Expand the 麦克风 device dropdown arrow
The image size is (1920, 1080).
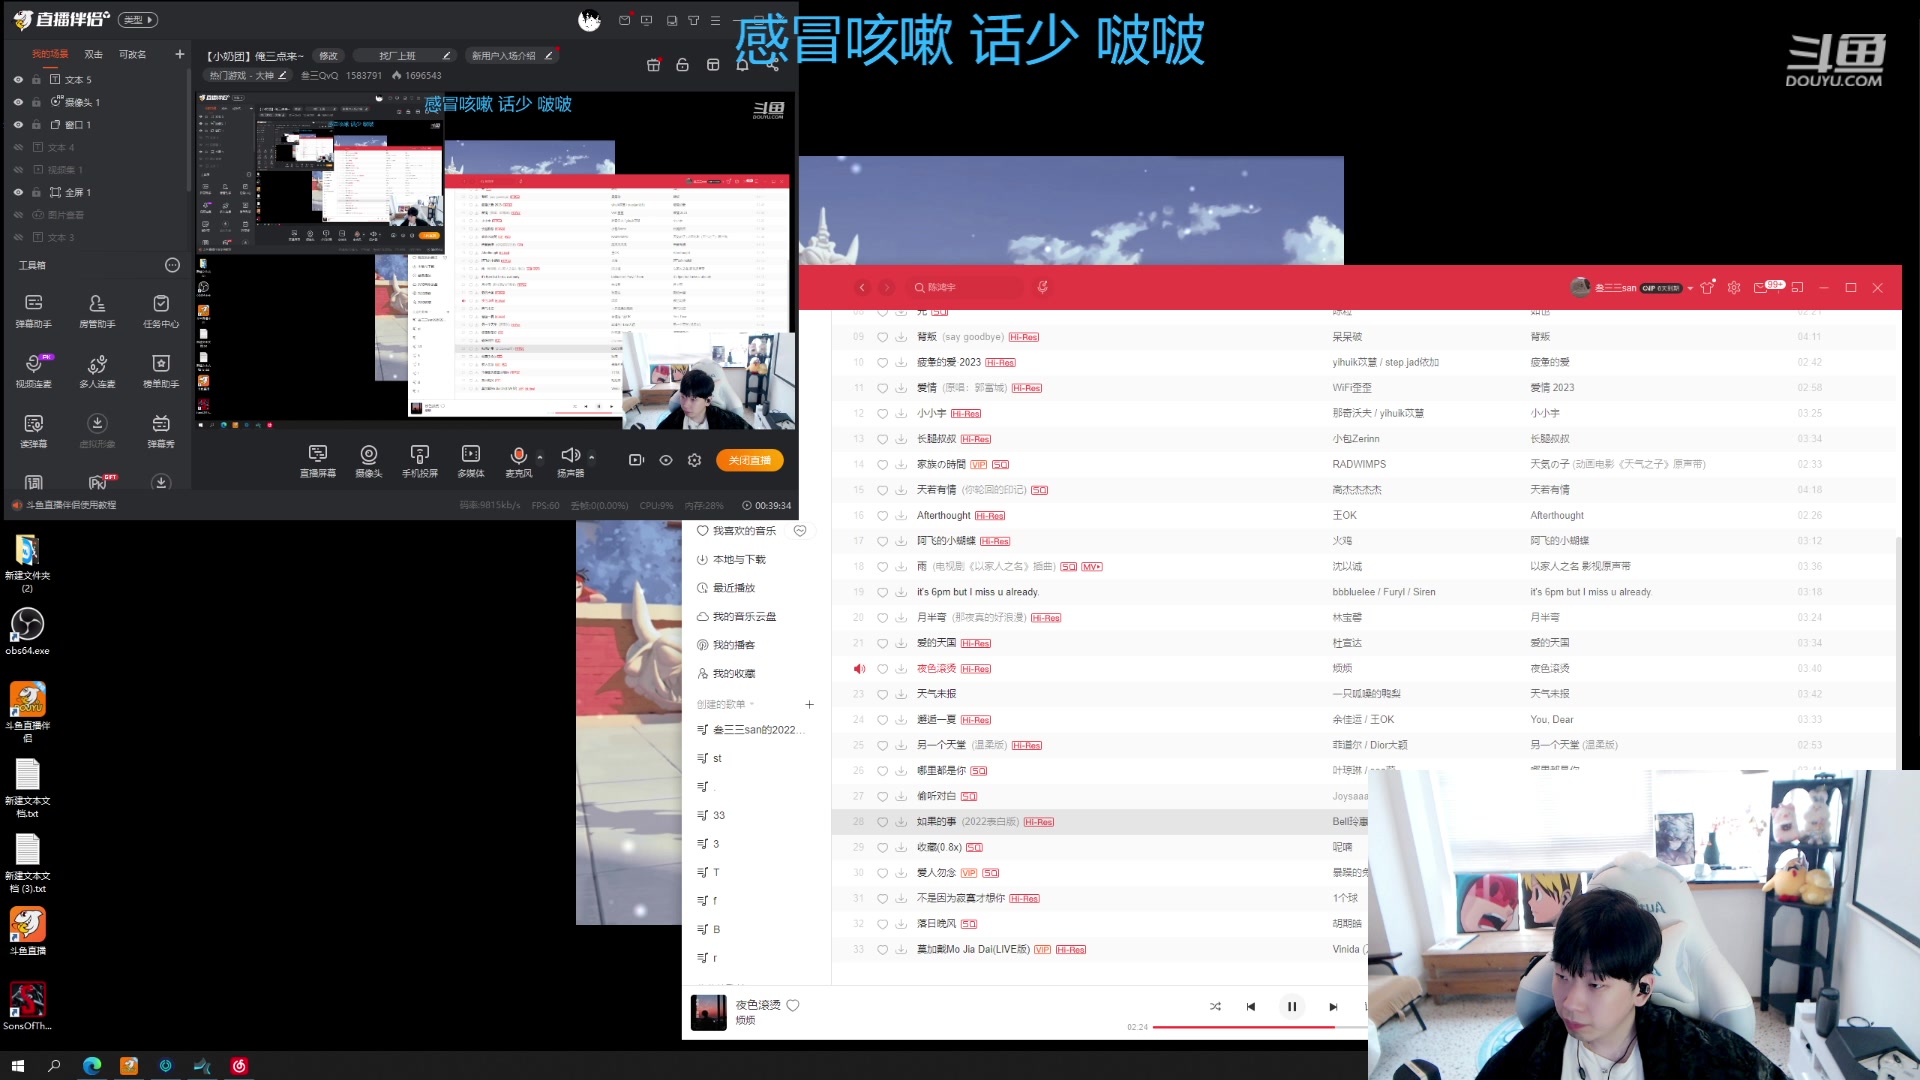coord(542,457)
